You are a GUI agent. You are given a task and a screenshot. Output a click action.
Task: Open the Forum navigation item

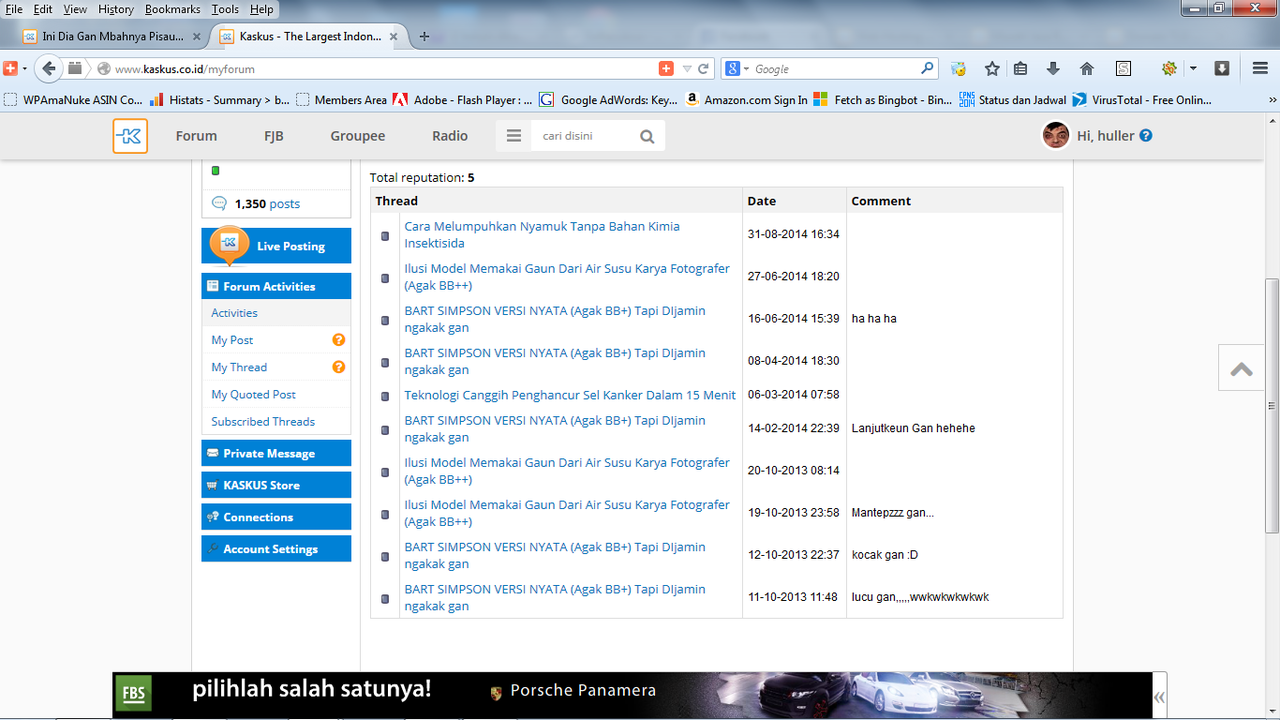click(x=196, y=136)
